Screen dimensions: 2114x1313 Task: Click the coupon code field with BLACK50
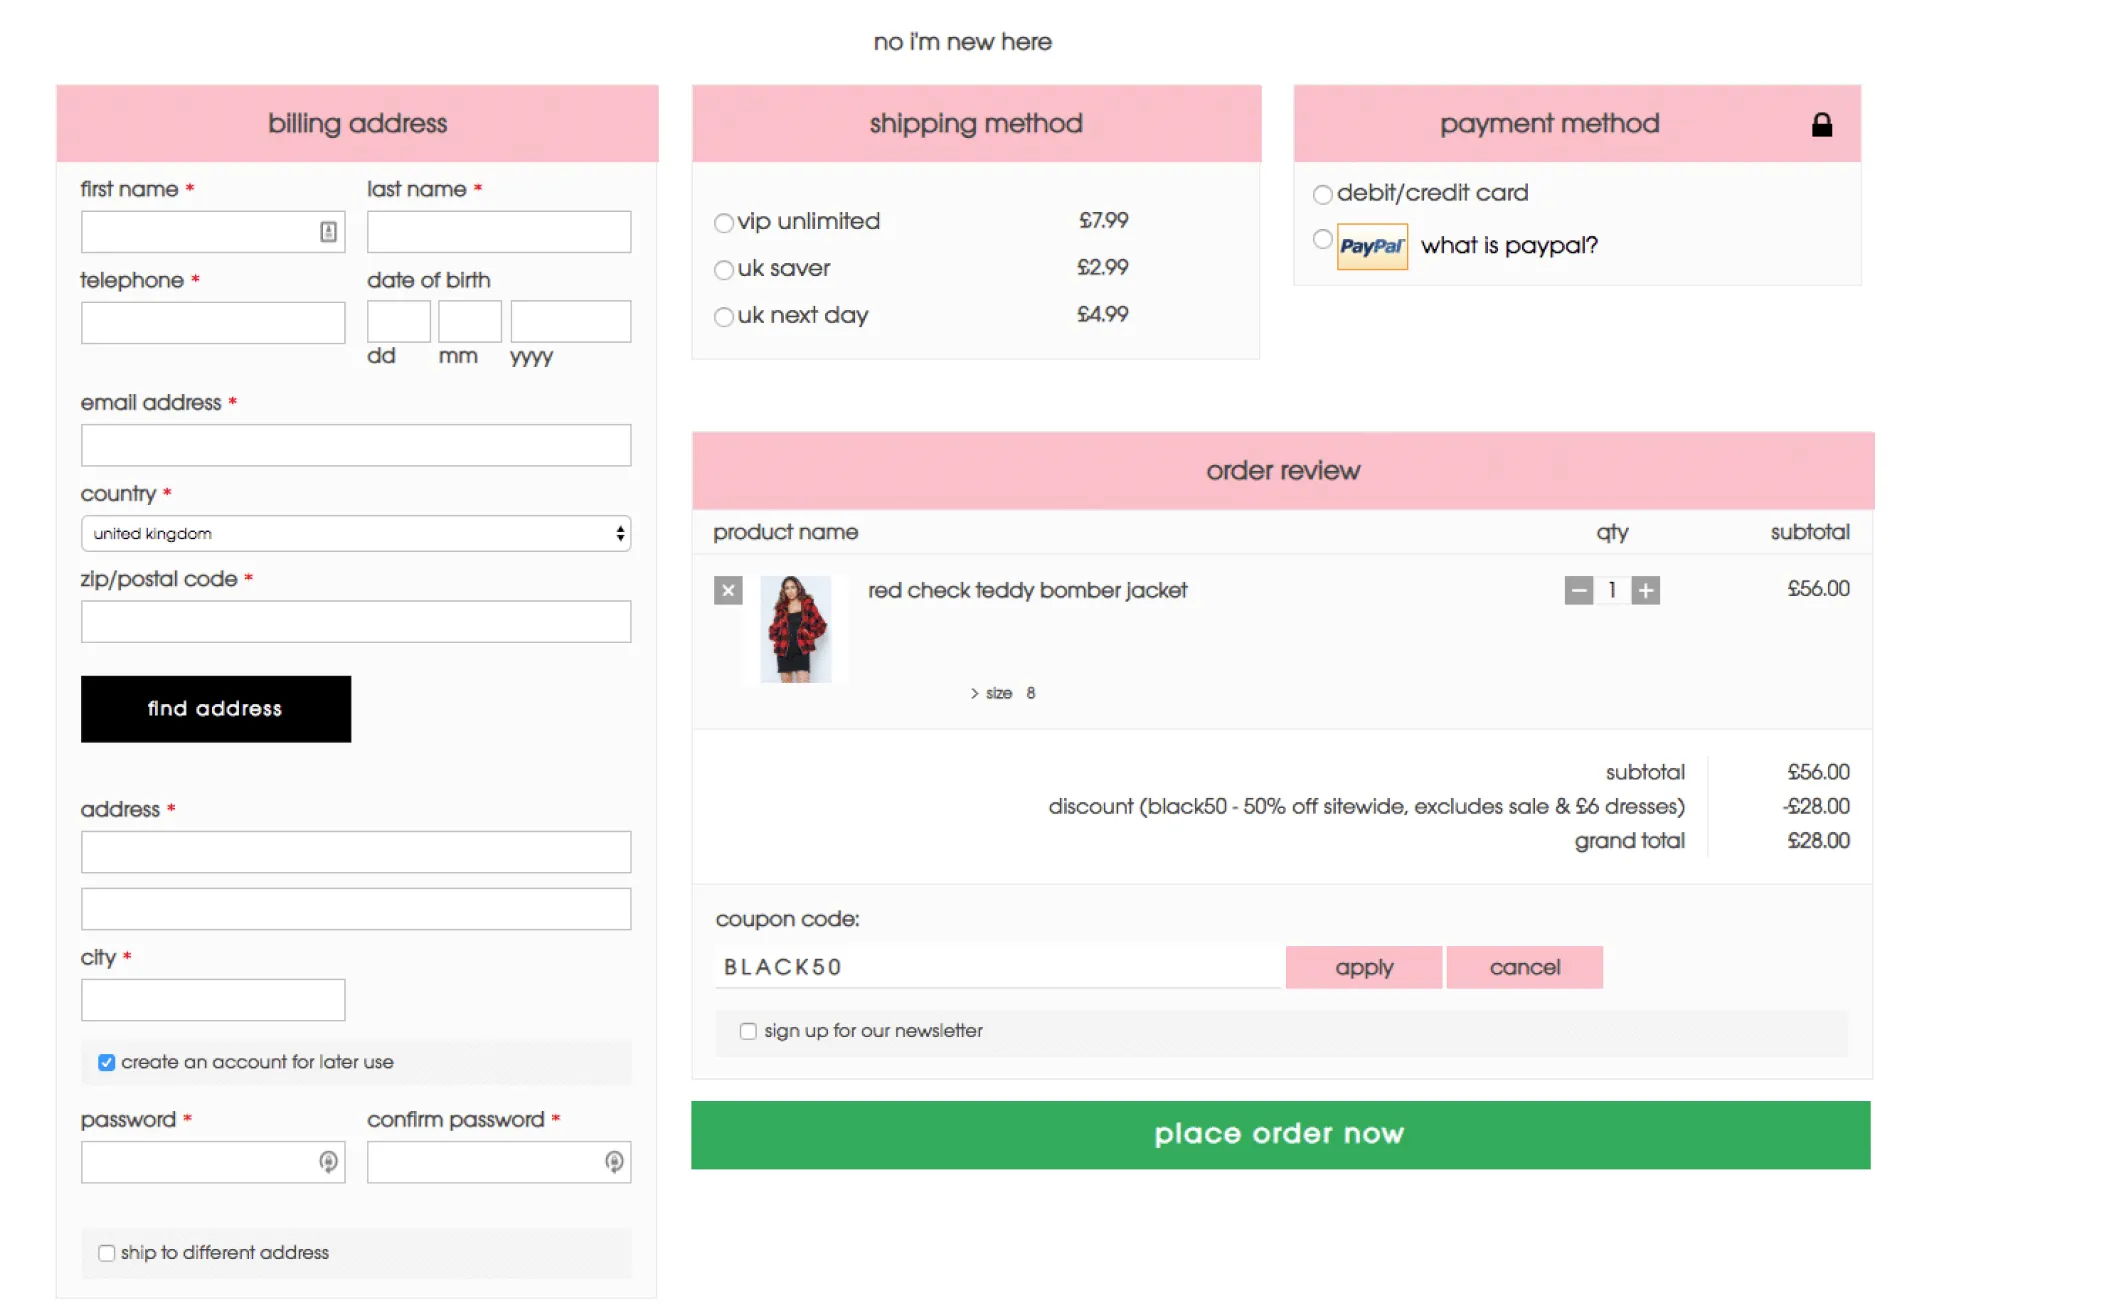pos(998,968)
